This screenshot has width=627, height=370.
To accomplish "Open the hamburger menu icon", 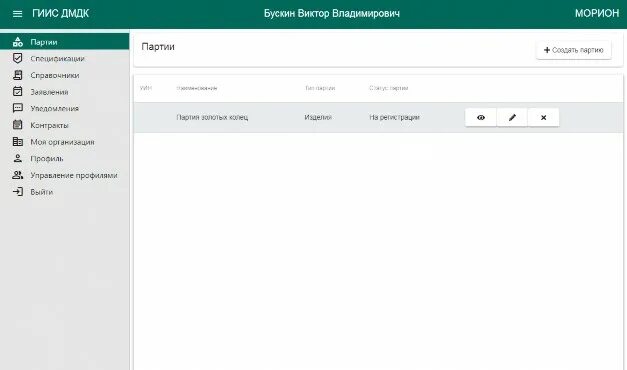I will (17, 14).
